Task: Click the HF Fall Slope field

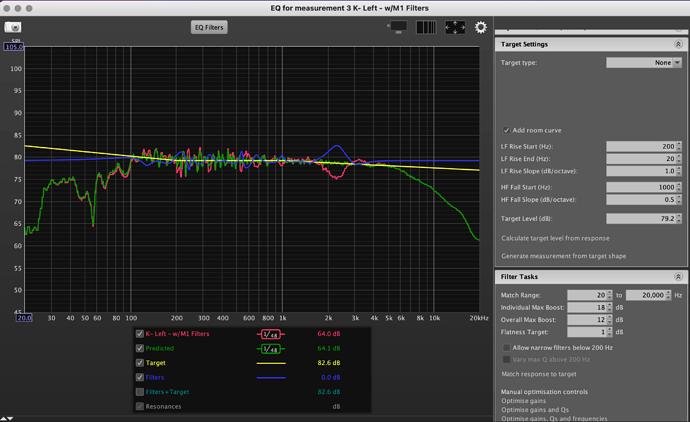Action: (x=641, y=199)
